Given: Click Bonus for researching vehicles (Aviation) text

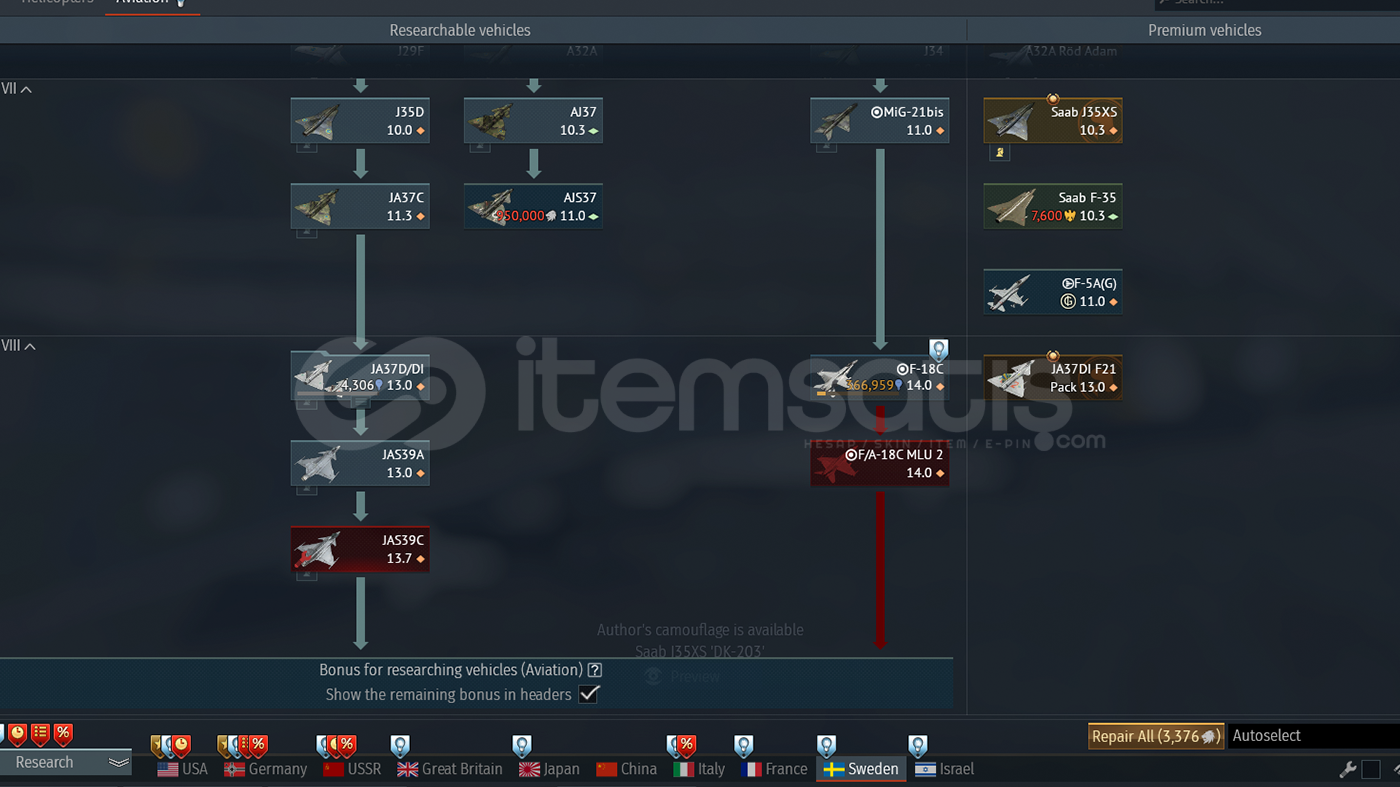Looking at the screenshot, I should point(451,670).
